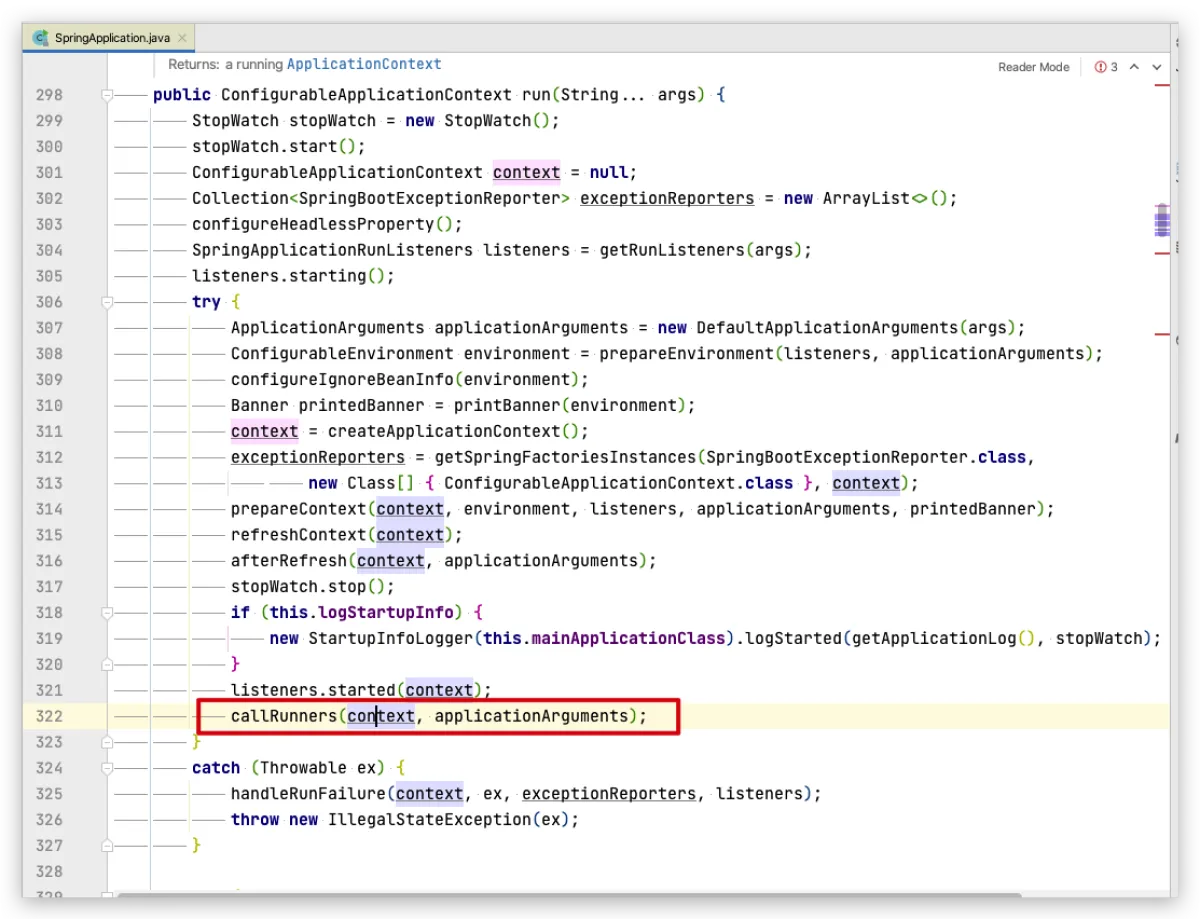1200x919 pixels.
Task: Go to next highlighted error arrow
Action: (1157, 67)
